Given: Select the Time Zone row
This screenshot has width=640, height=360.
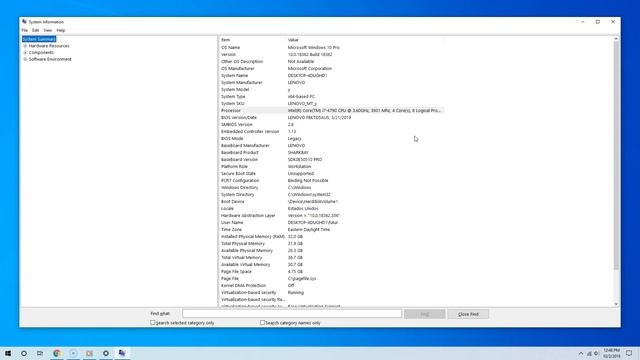Looking at the screenshot, I should tap(331, 229).
